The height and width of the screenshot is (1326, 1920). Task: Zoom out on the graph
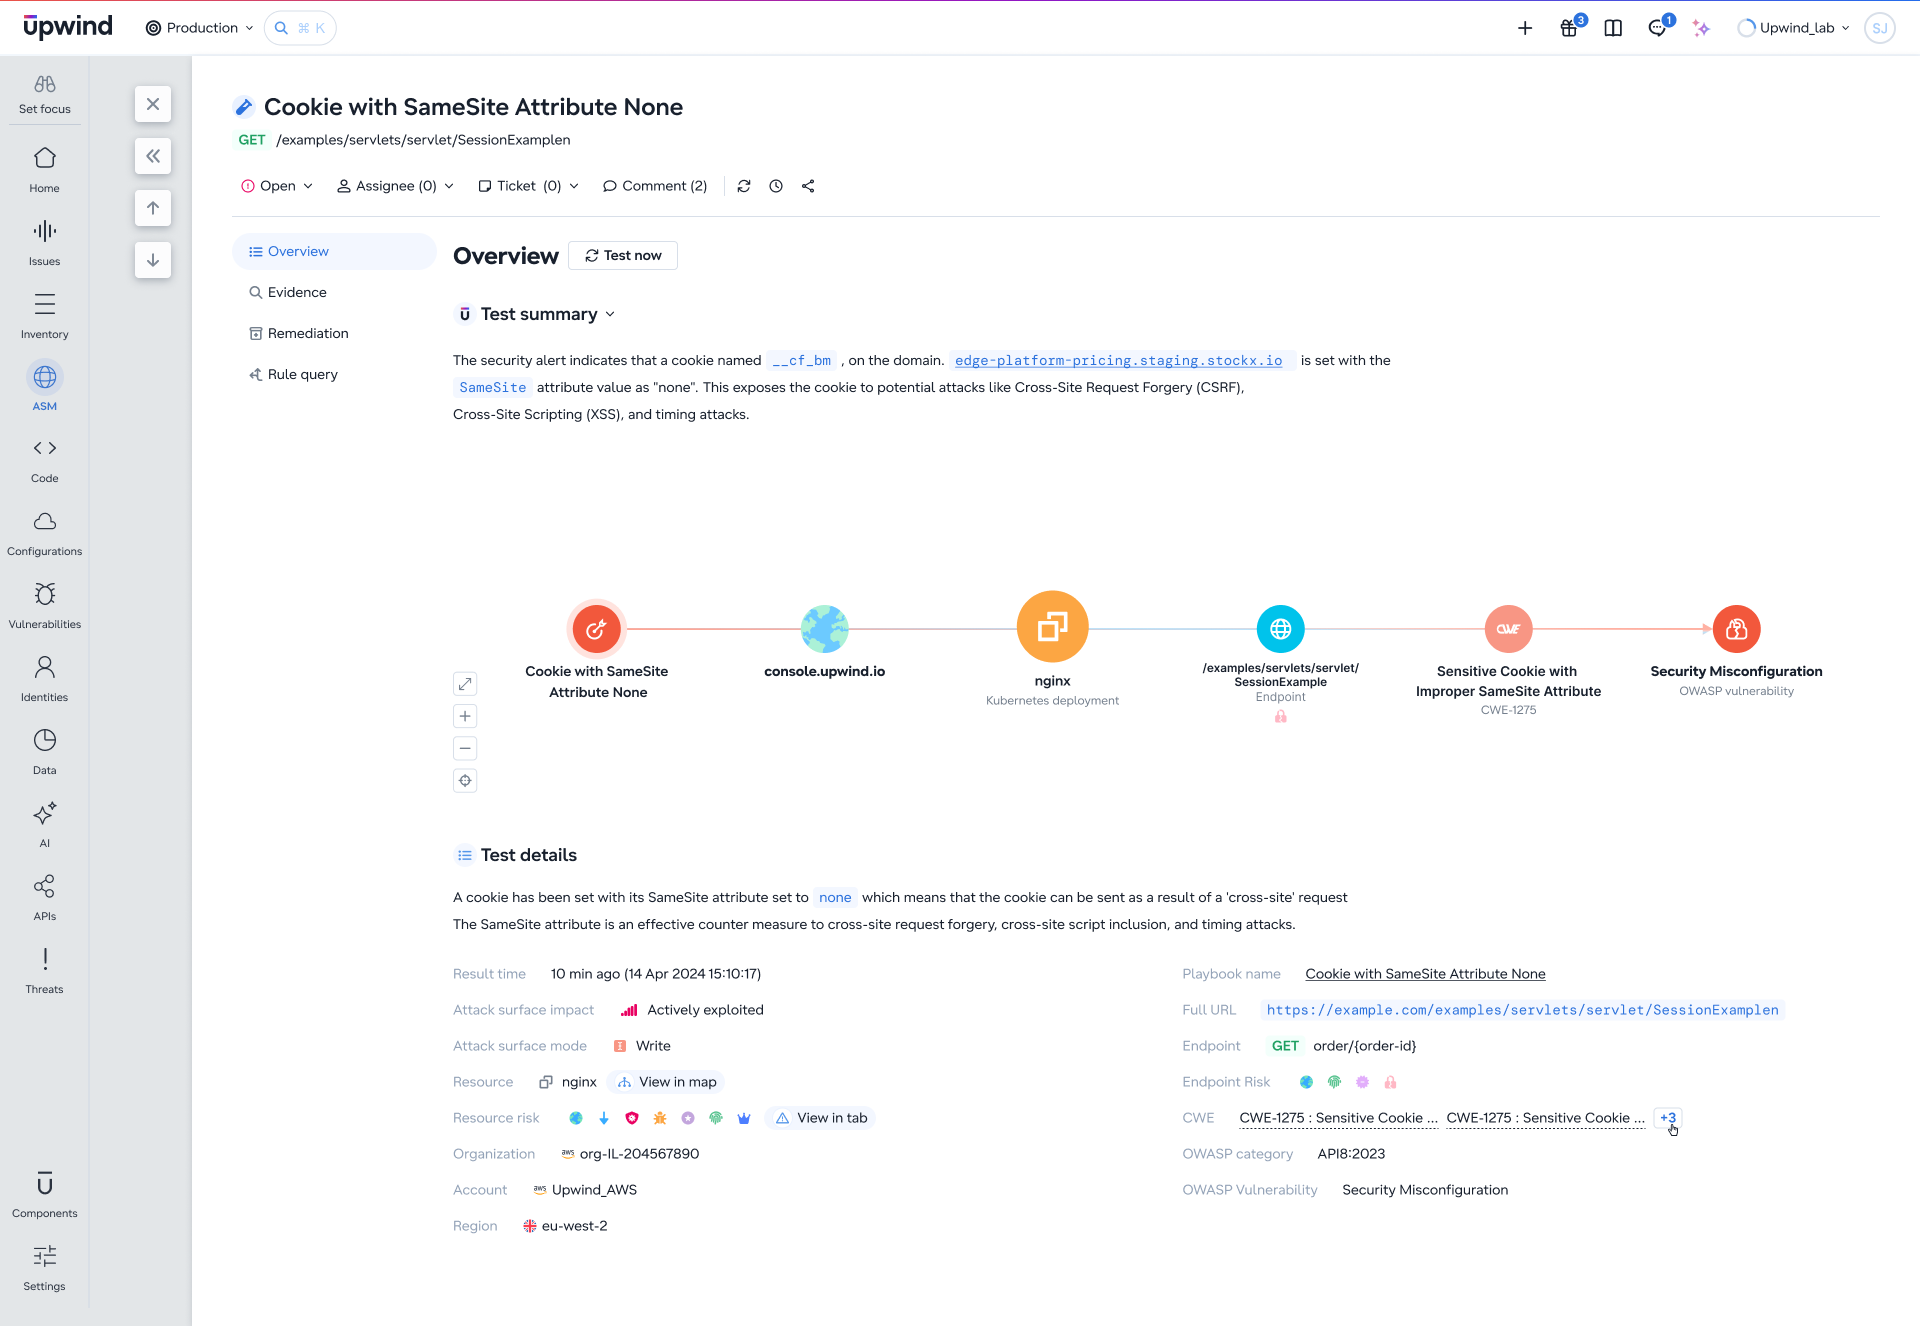coord(465,748)
